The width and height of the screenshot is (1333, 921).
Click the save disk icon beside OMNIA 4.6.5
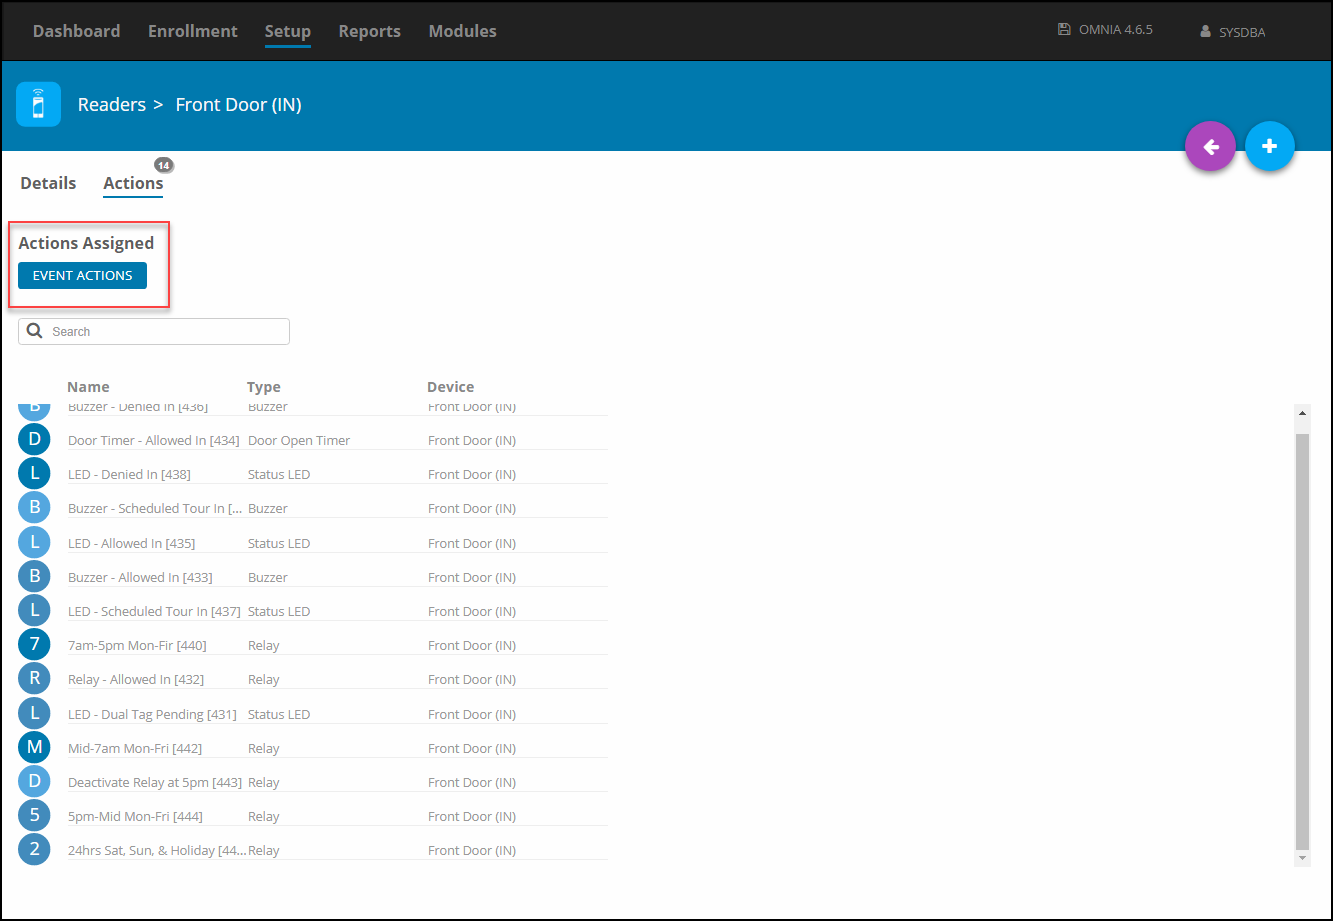pos(1064,30)
